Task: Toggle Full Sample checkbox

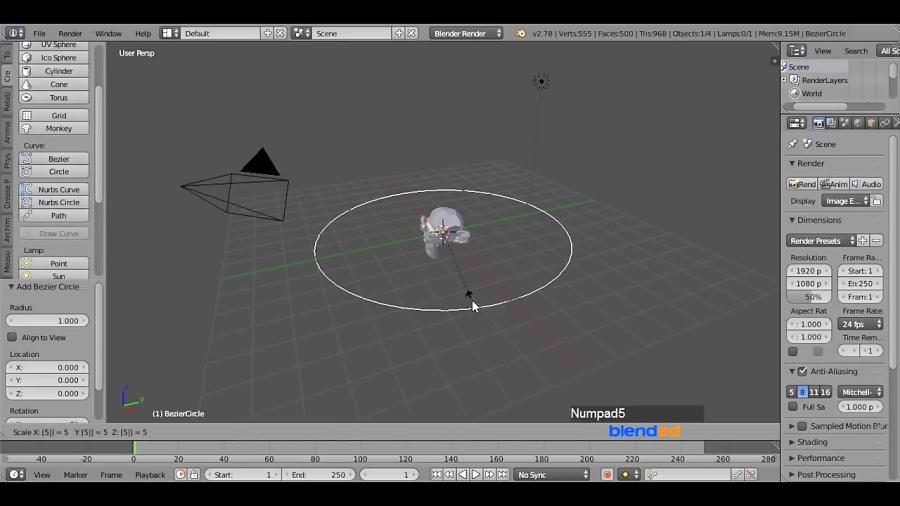Action: 793,407
